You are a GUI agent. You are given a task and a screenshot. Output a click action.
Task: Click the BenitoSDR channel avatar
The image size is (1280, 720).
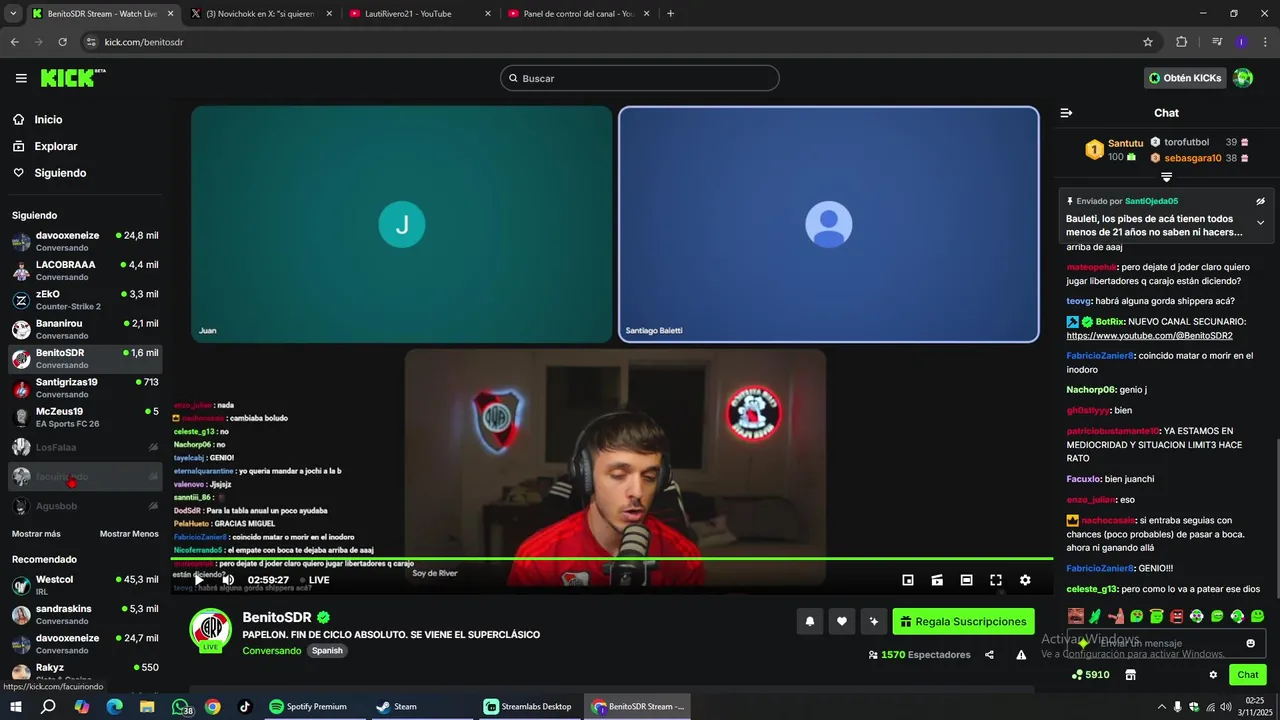pyautogui.click(x=211, y=629)
